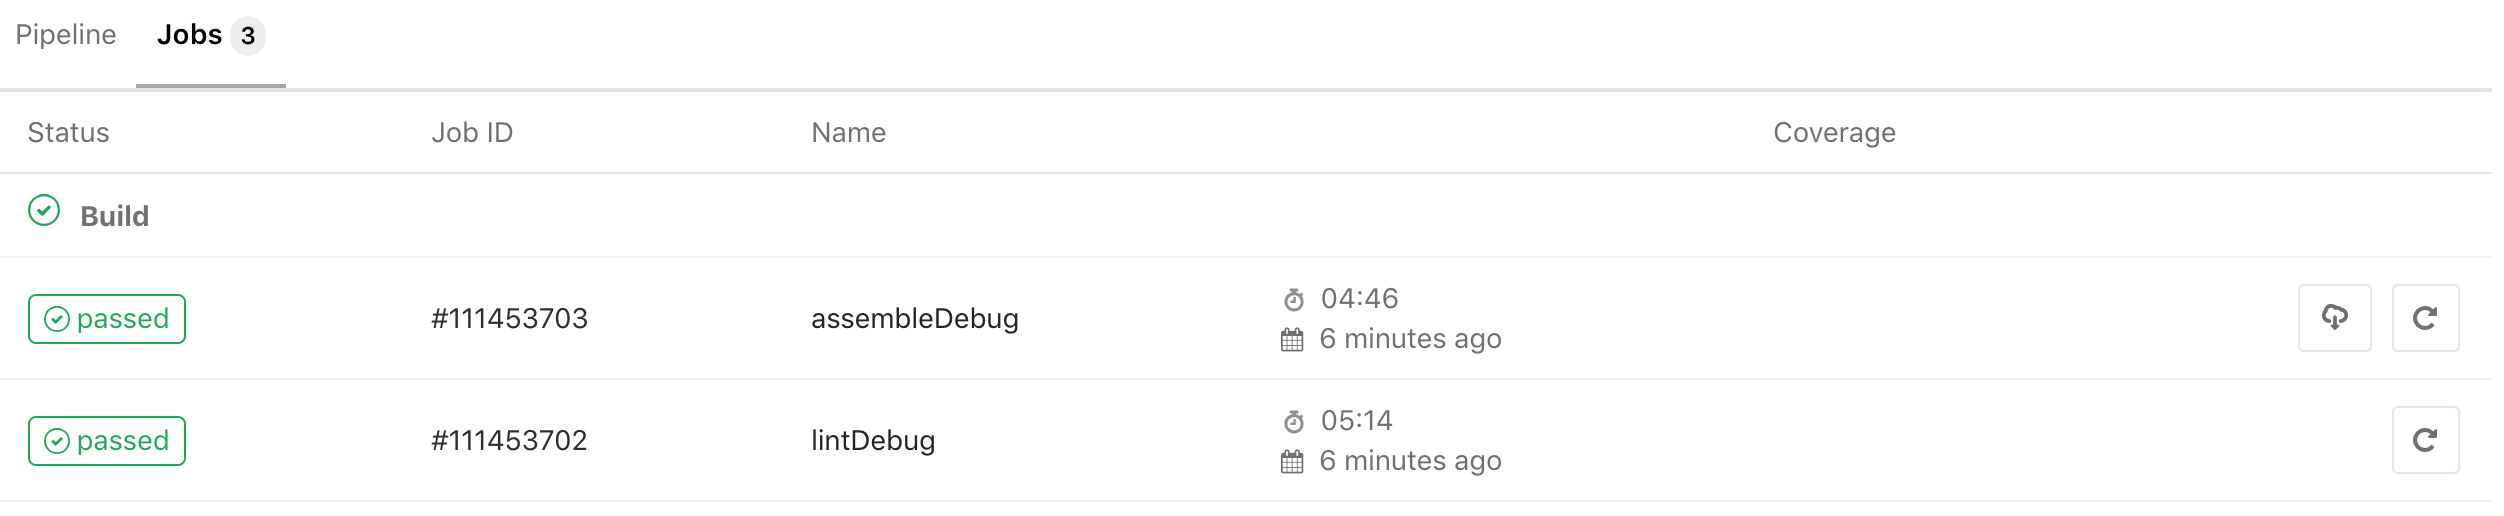The width and height of the screenshot is (2504, 516).
Task: Click the stopwatch icon beside 04:46
Action: coord(1293,300)
